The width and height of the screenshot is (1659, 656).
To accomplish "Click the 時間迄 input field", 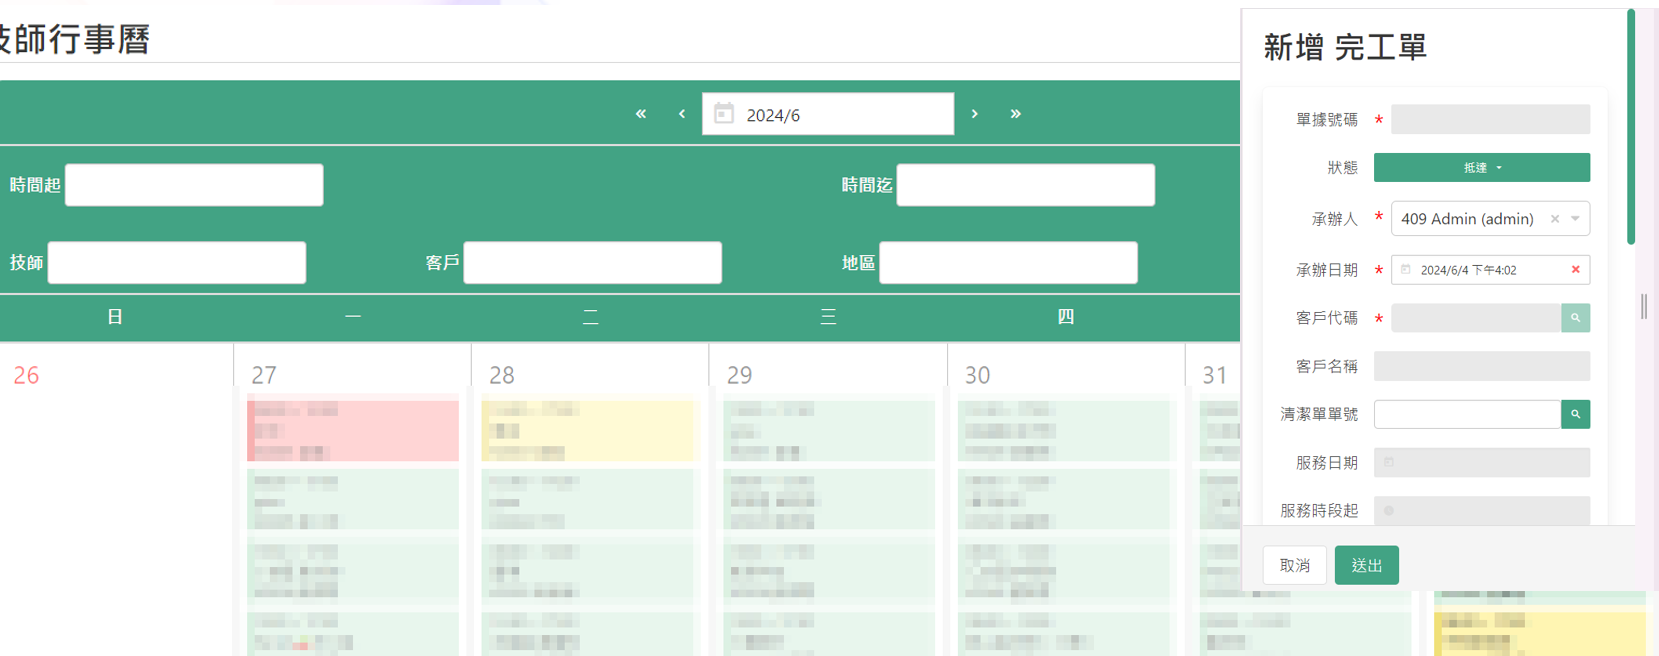I will point(1025,185).
